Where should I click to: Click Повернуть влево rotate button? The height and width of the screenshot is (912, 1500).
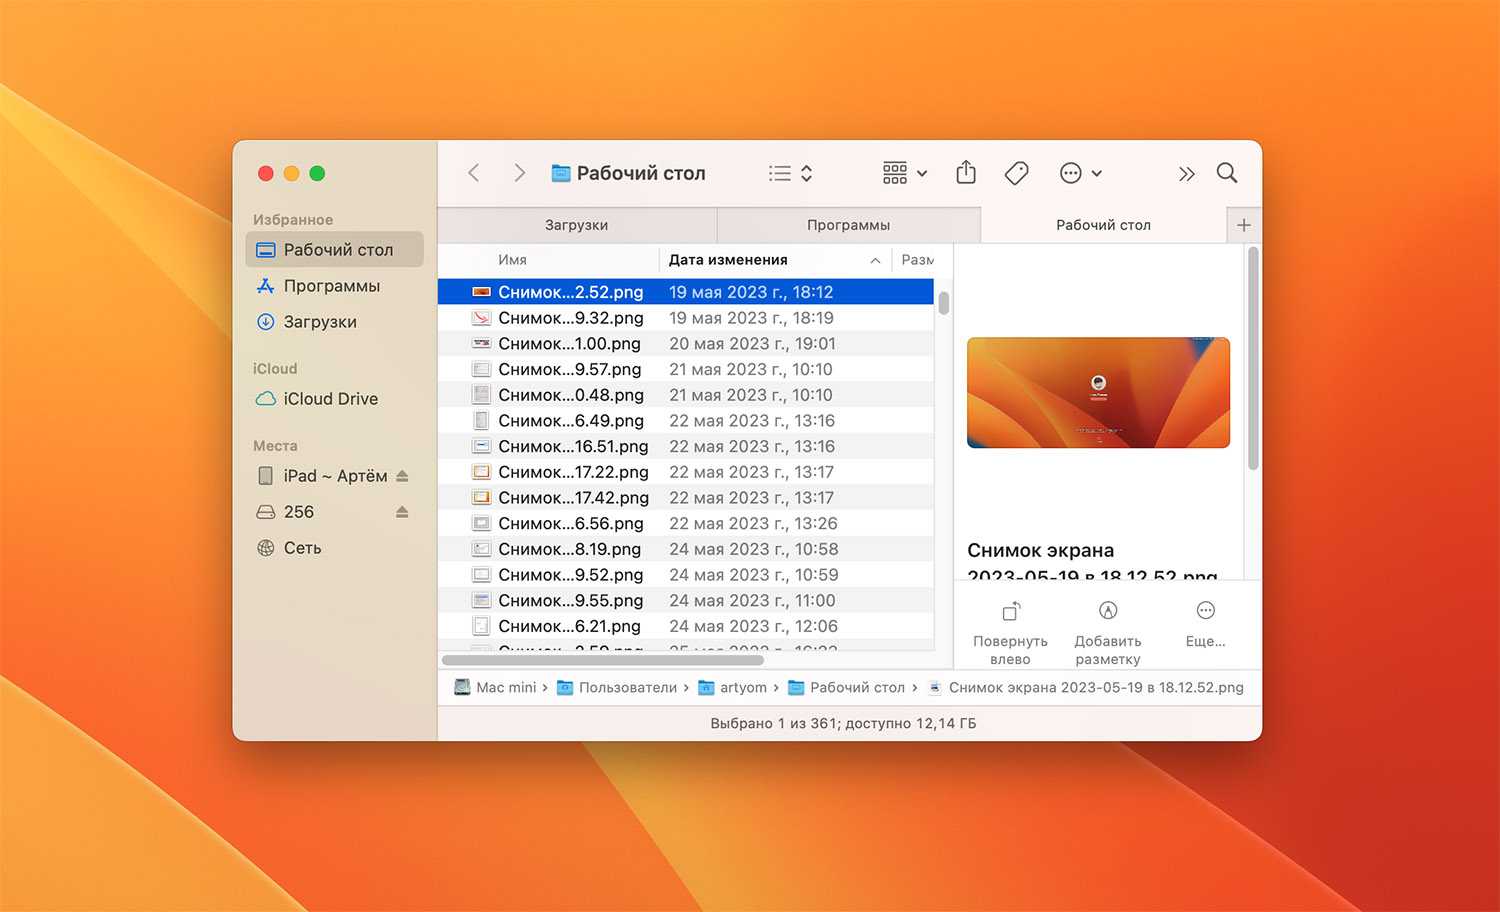pyautogui.click(x=1010, y=631)
